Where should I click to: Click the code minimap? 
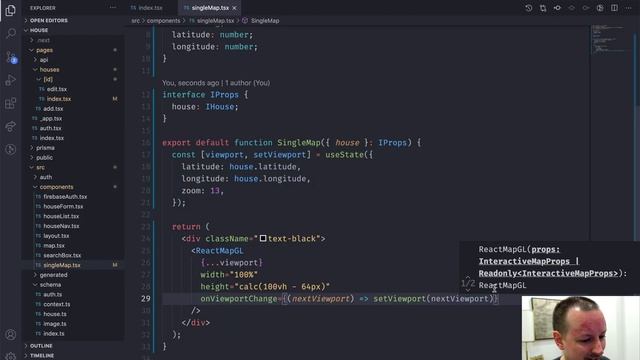[x=610, y=39]
